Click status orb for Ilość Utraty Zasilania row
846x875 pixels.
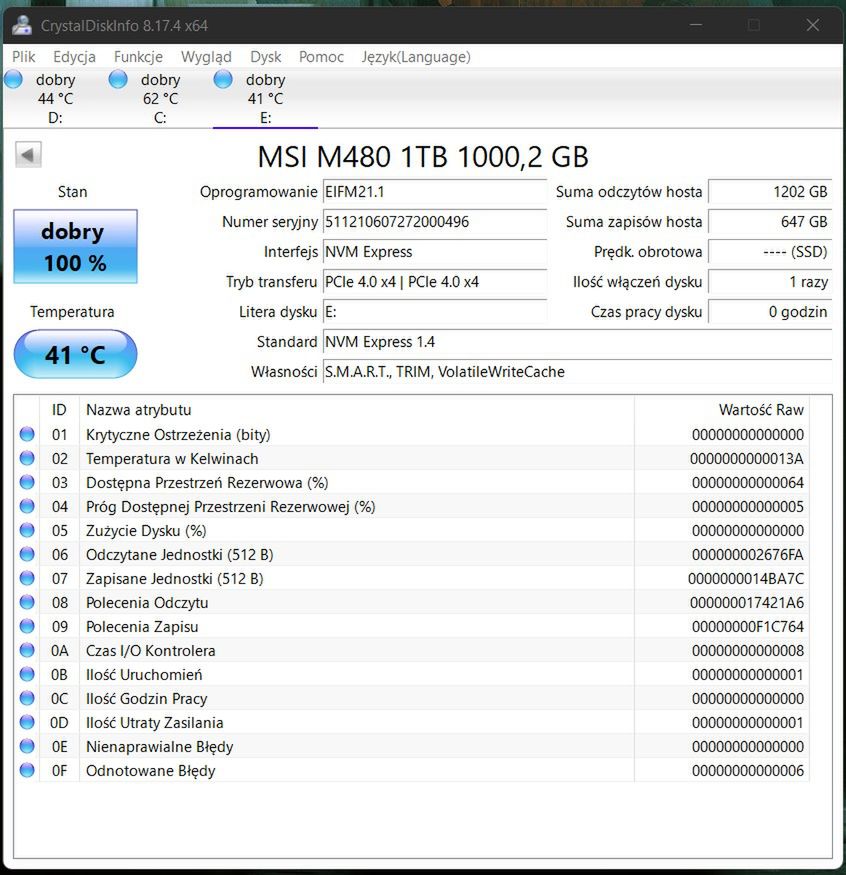pyautogui.click(x=27, y=722)
